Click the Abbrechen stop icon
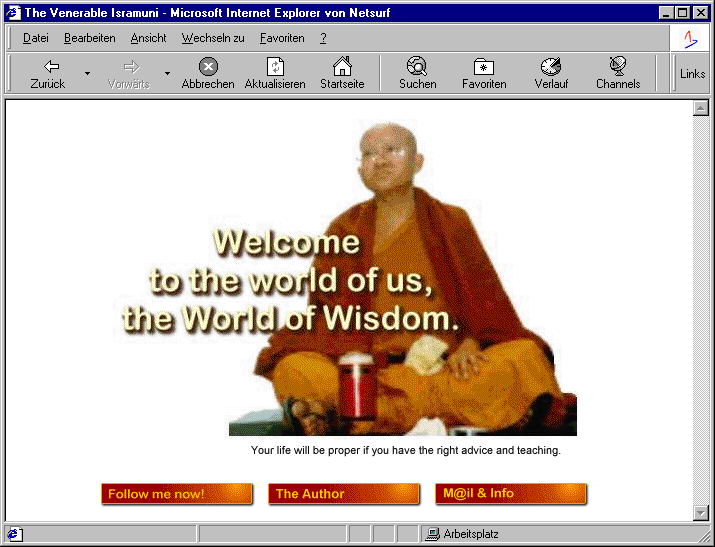The height and width of the screenshot is (547, 715). (x=208, y=67)
